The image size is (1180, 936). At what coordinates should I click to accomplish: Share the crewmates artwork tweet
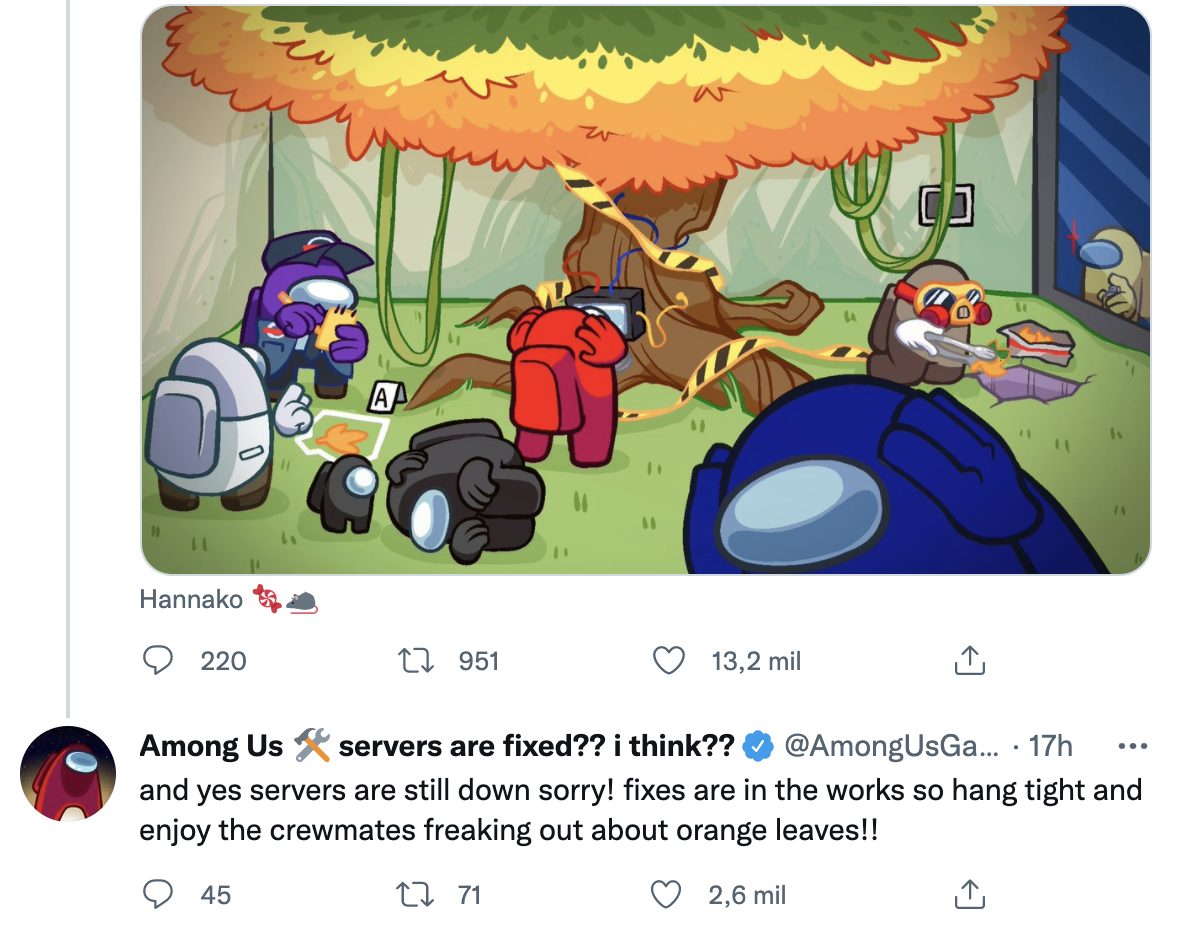click(x=966, y=660)
